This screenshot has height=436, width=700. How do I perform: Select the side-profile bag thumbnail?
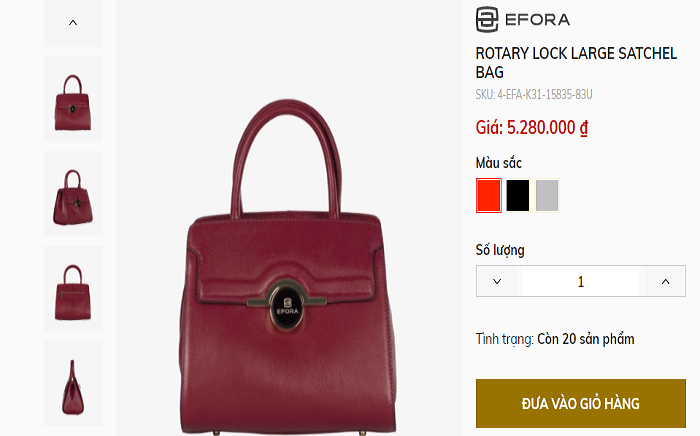tap(73, 384)
